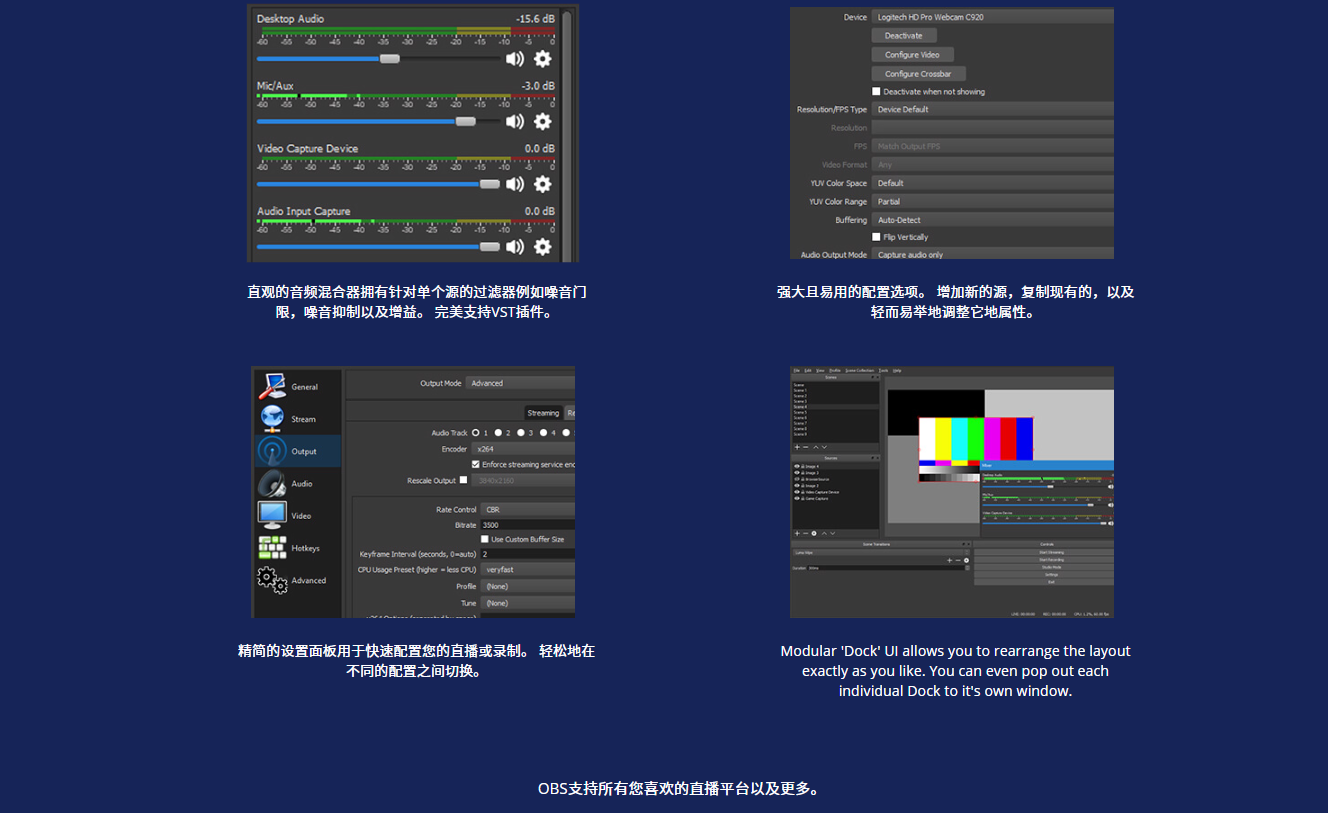This screenshot has width=1328, height=813.
Task: Open Audio Output Mode dropdown
Action: point(993,254)
